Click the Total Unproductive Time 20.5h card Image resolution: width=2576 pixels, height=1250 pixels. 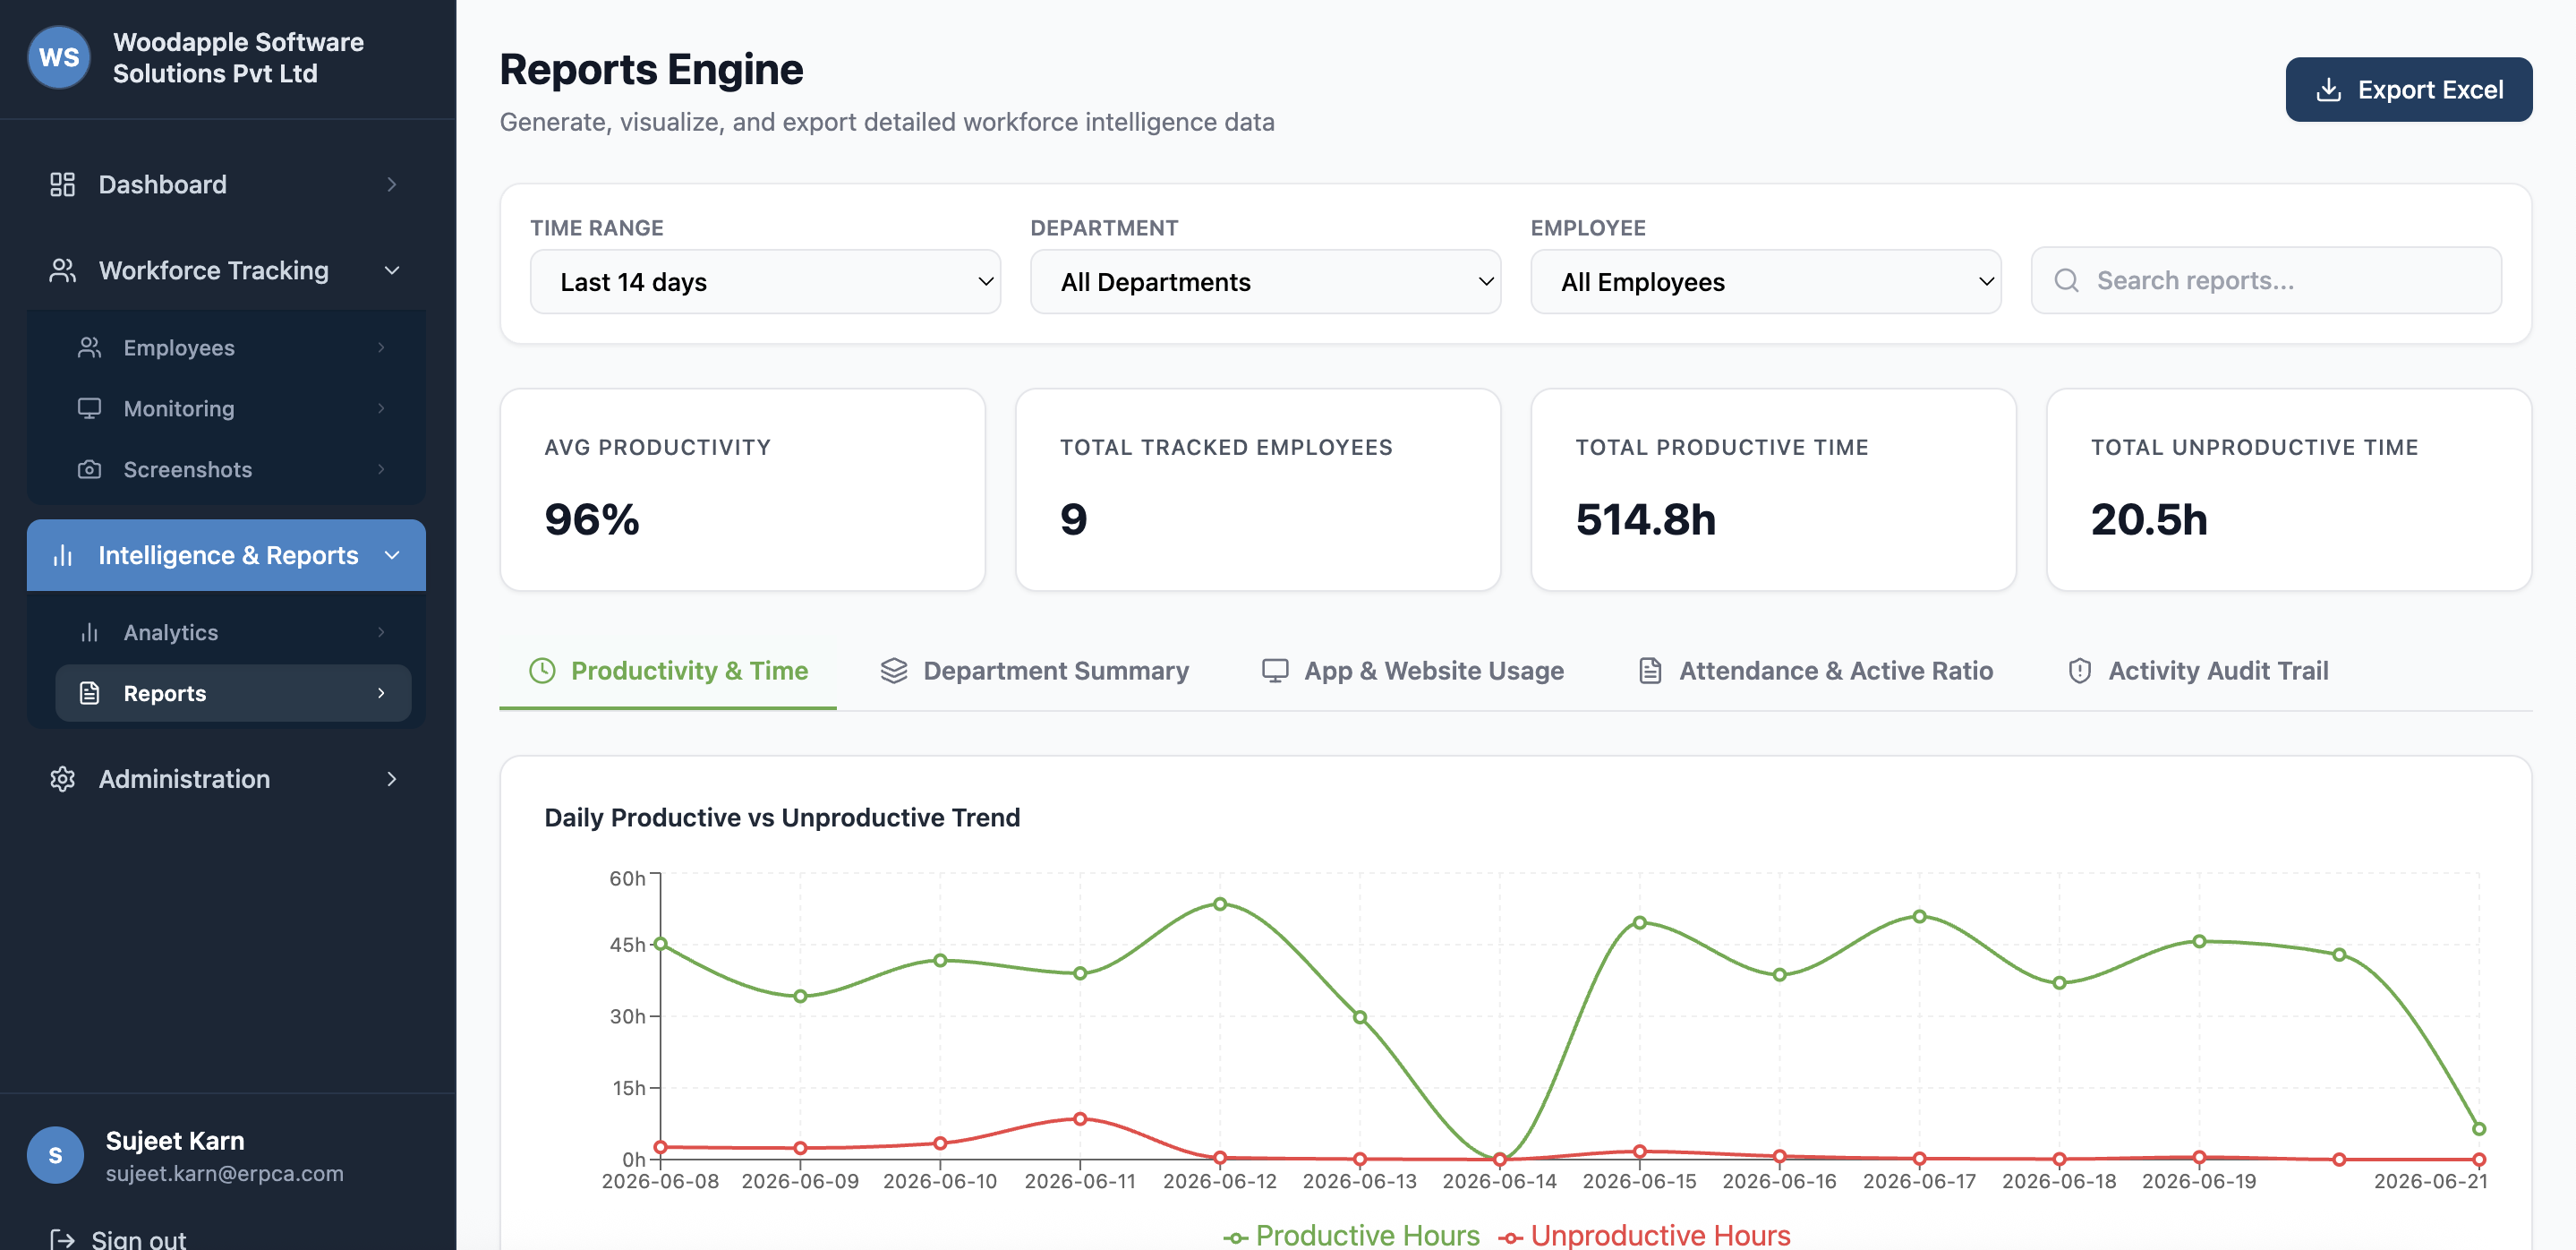click(x=2289, y=490)
